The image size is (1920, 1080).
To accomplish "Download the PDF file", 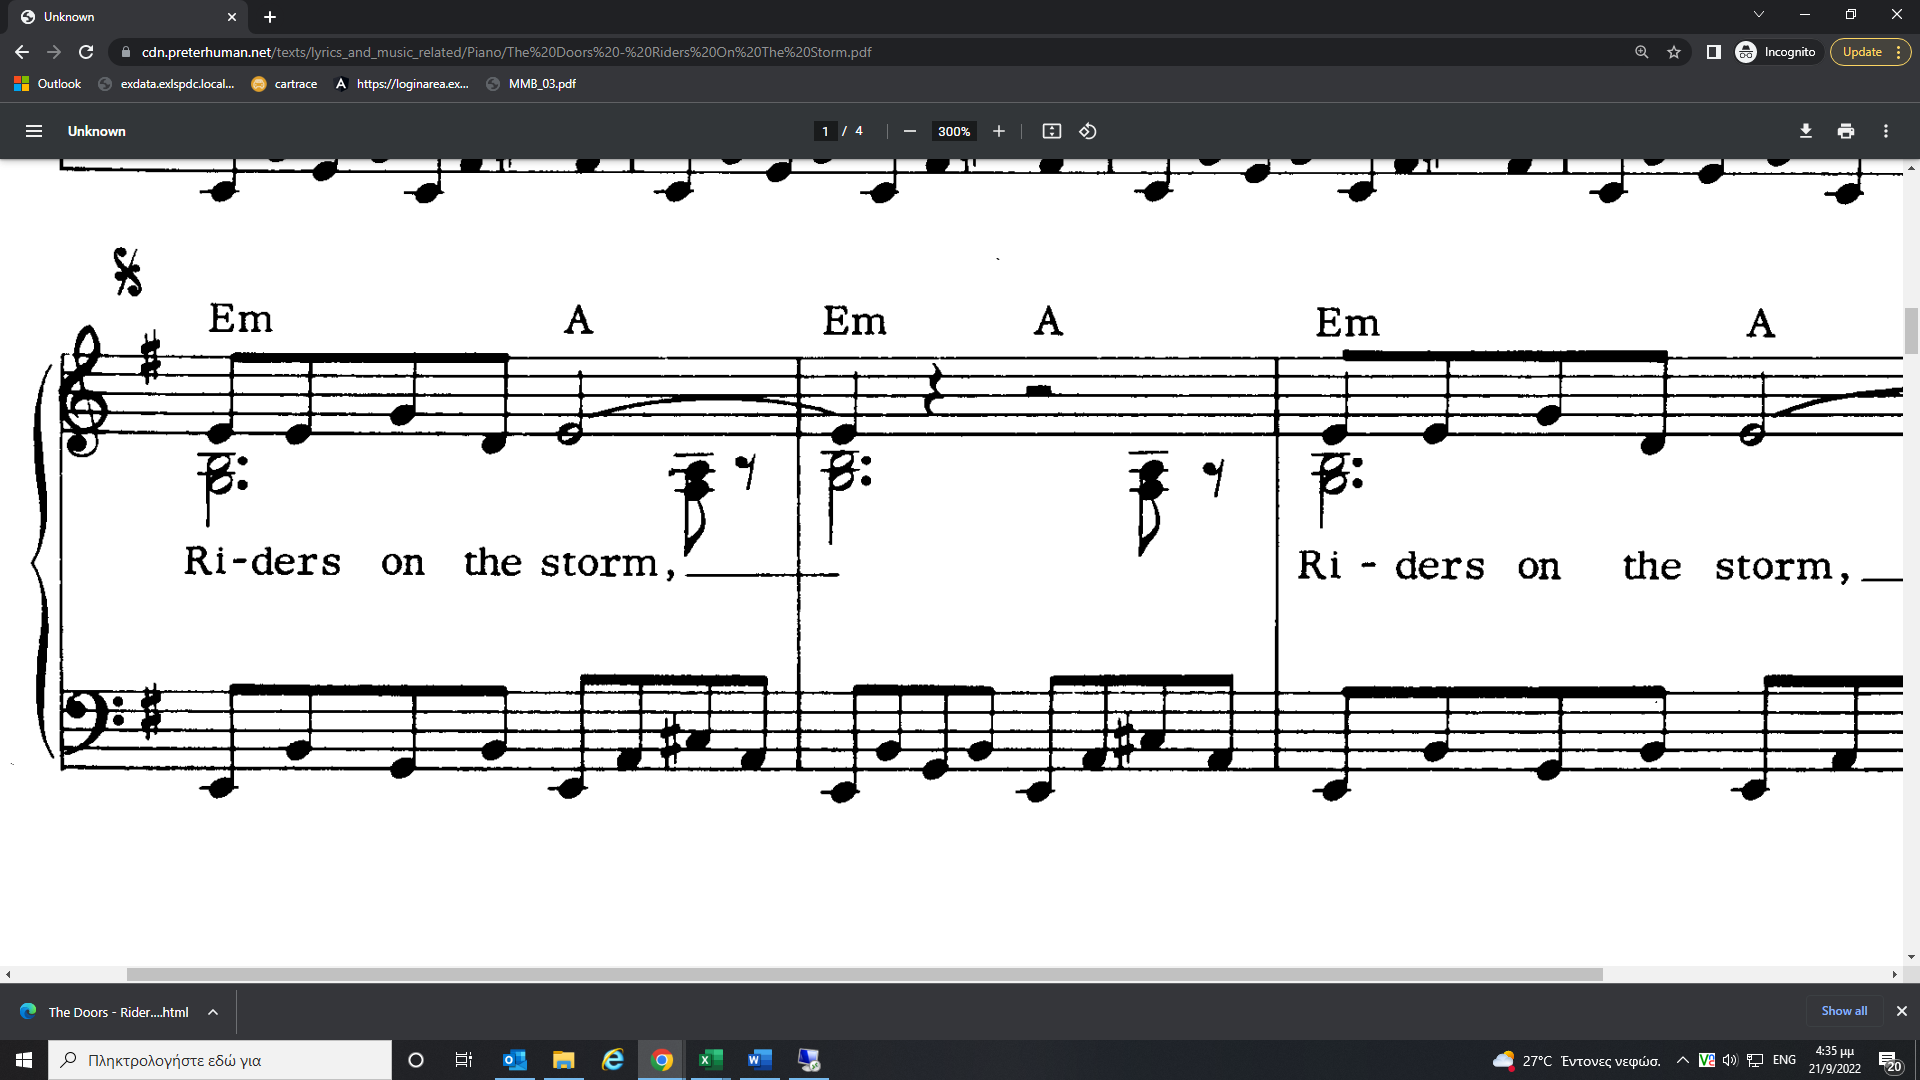I will click(1805, 131).
